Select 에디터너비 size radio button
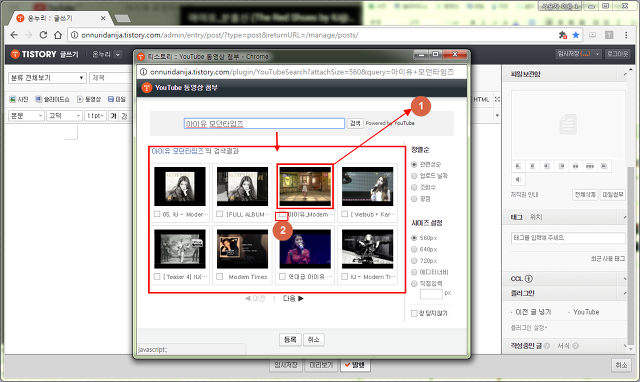Screen dimensions: 640x382 414,272
